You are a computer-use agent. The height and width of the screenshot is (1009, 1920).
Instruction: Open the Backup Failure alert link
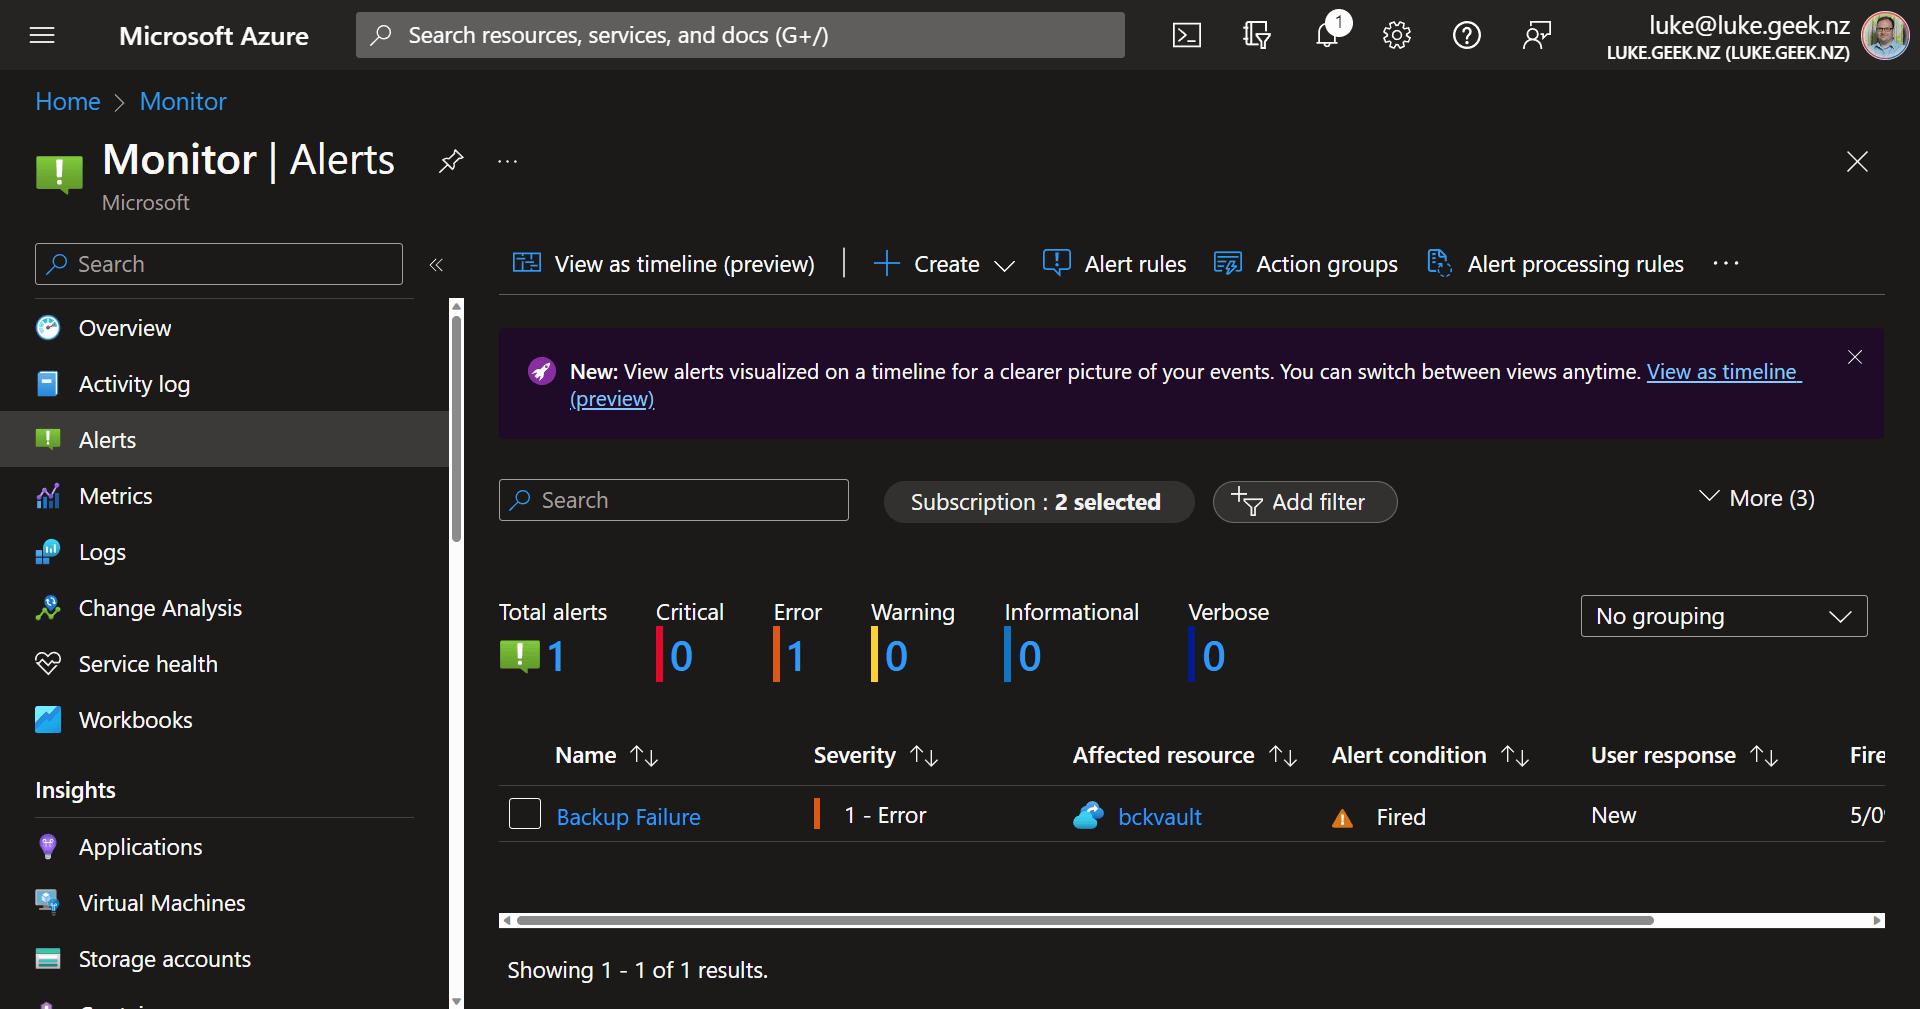[x=628, y=817]
